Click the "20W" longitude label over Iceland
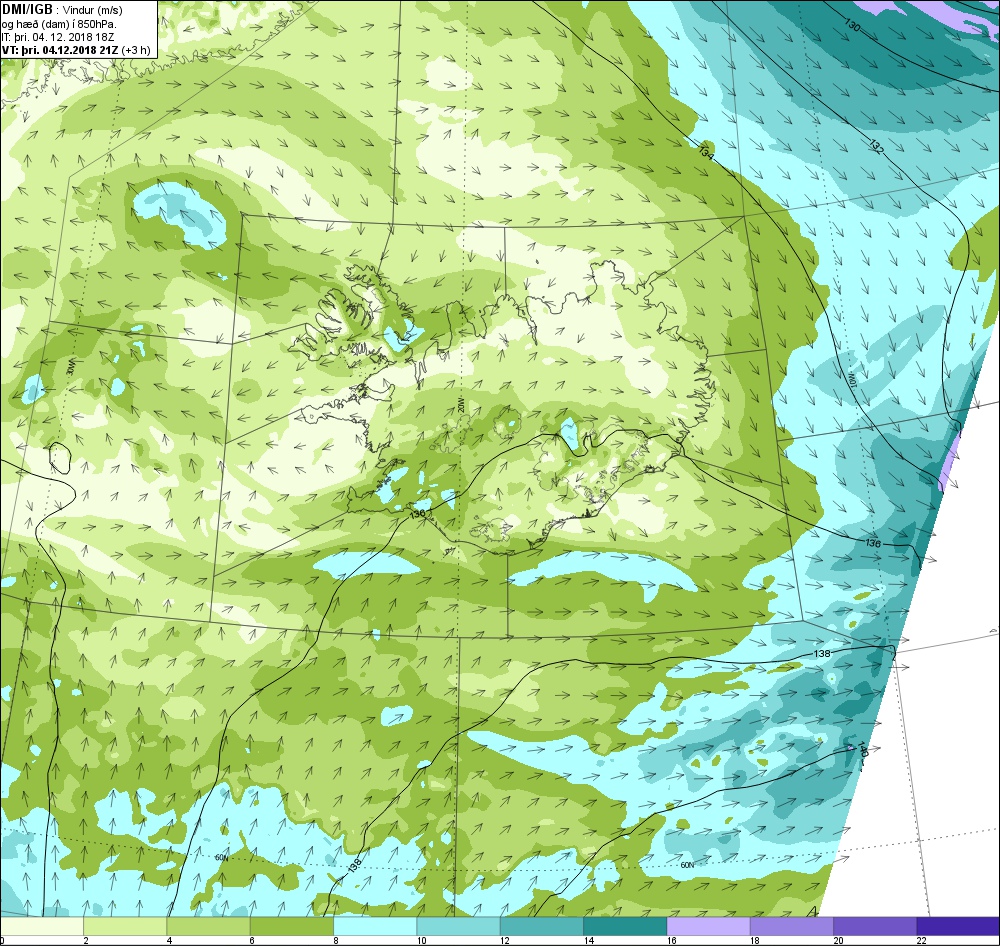 tap(459, 406)
